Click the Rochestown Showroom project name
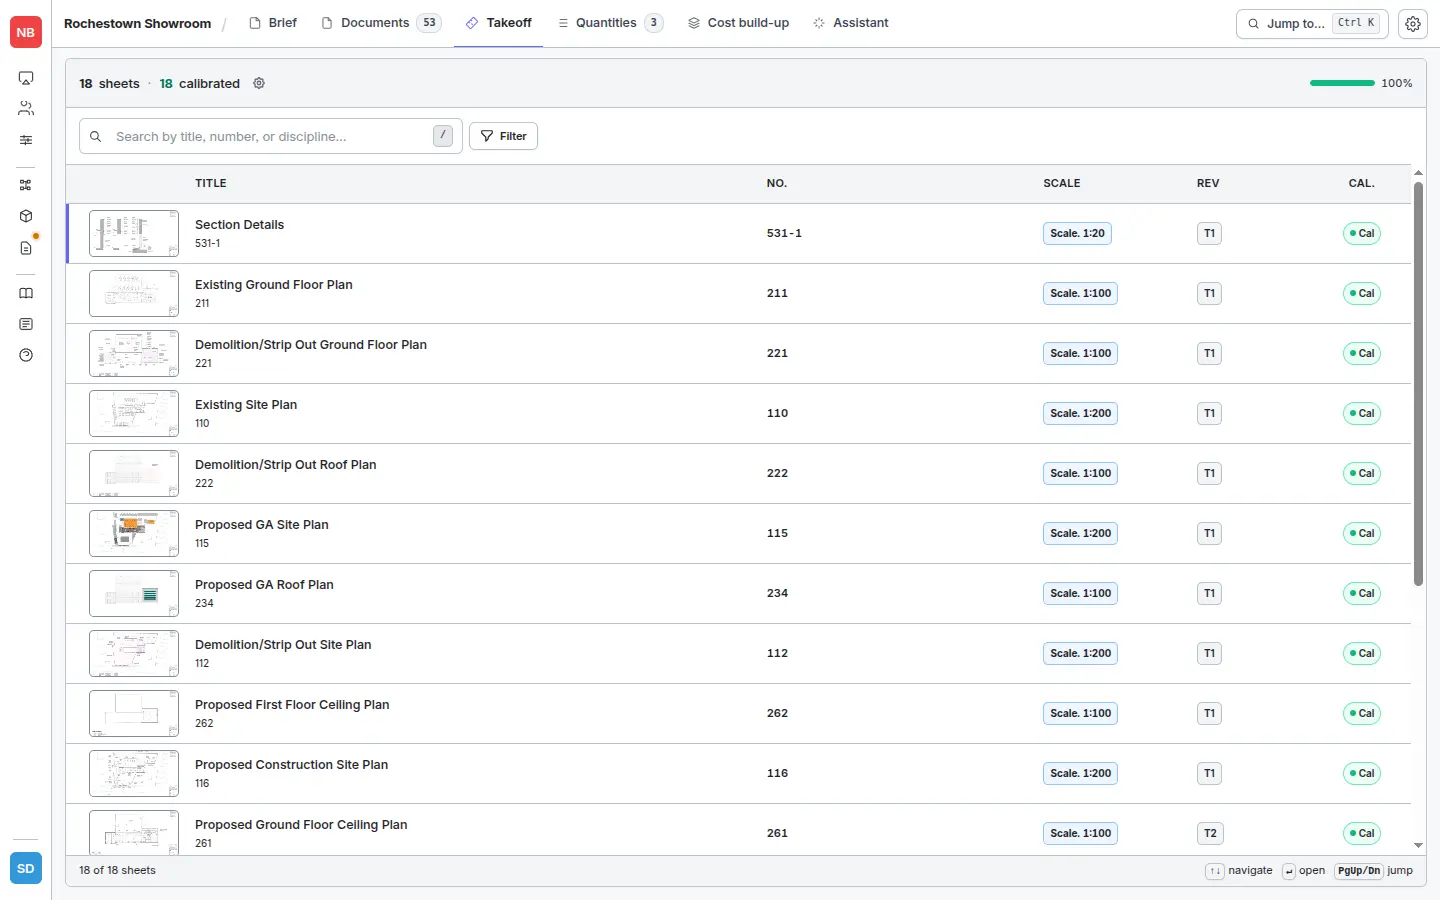 point(138,23)
